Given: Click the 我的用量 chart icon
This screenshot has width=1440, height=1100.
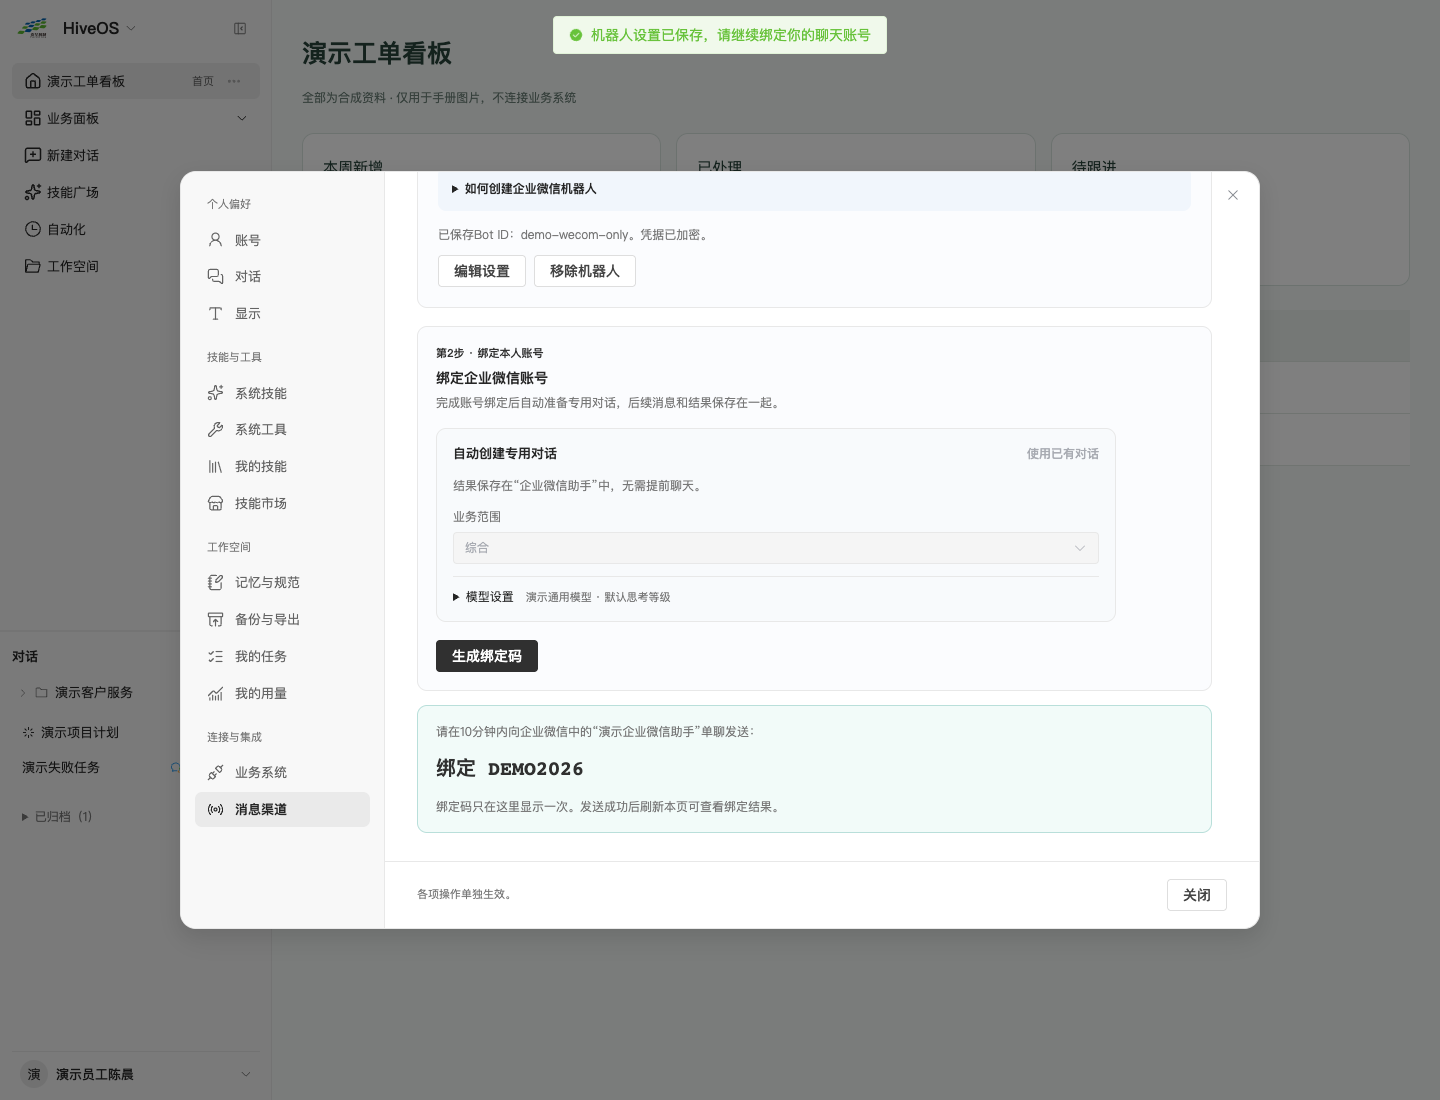Looking at the screenshot, I should coord(215,693).
